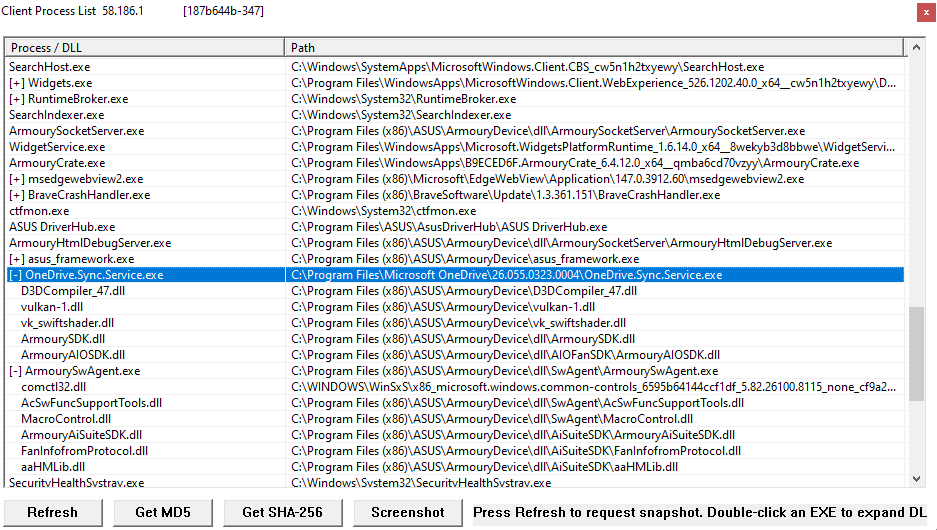
Task: Click the Get SHA-256 button
Action: tap(283, 513)
